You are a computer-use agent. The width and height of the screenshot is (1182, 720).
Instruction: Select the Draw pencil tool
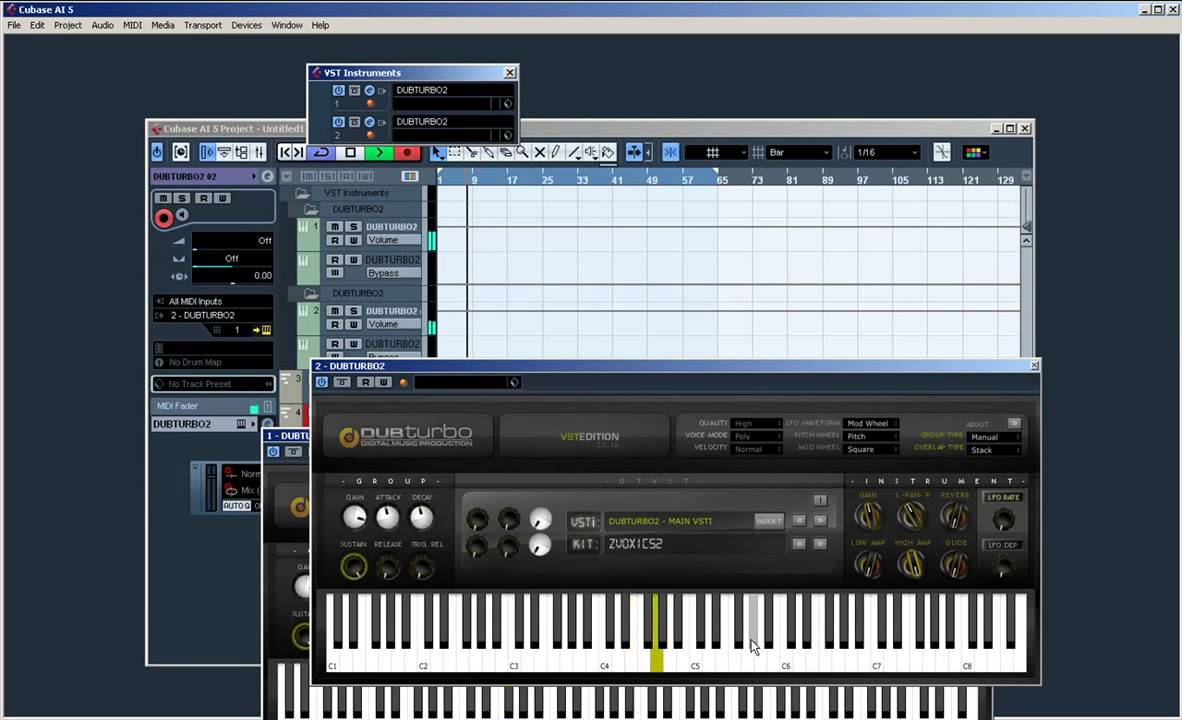[x=556, y=152]
